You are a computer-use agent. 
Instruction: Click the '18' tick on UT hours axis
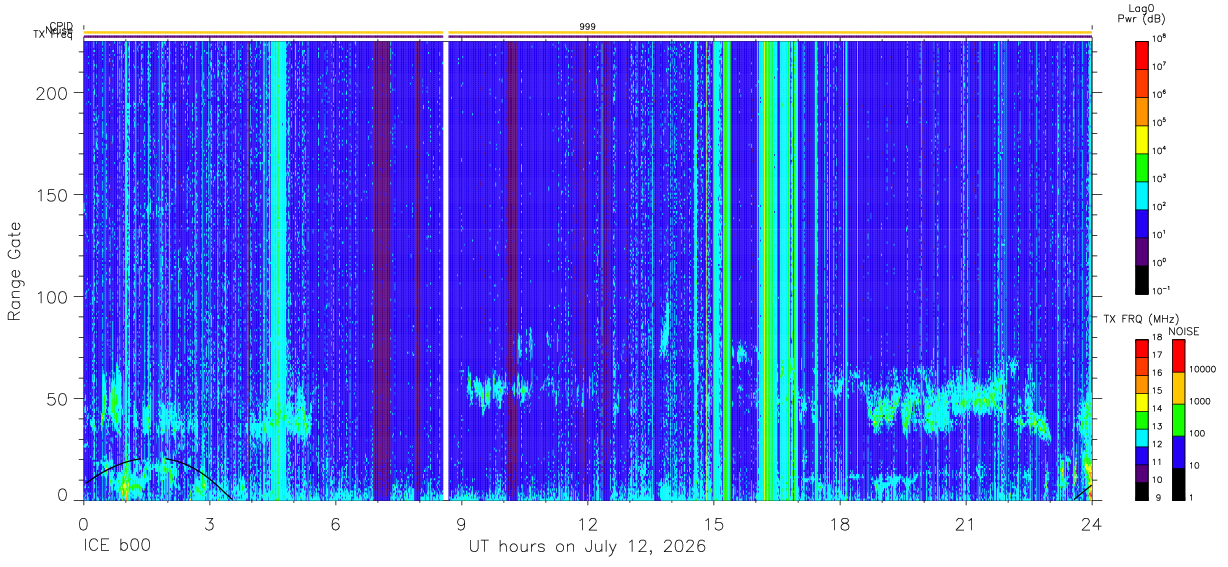839,523
